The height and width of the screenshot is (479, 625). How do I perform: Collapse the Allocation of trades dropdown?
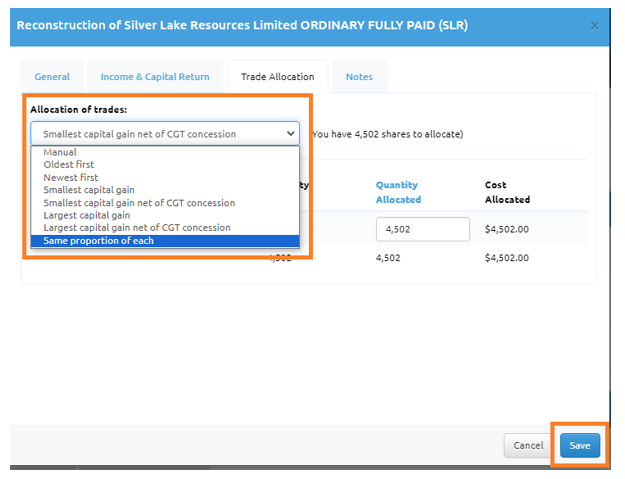click(165, 133)
